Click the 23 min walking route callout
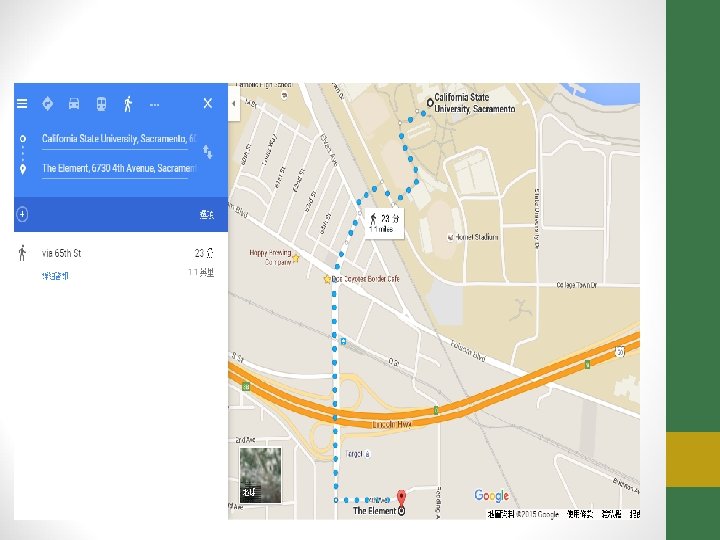This screenshot has width=720, height=540. point(384,223)
